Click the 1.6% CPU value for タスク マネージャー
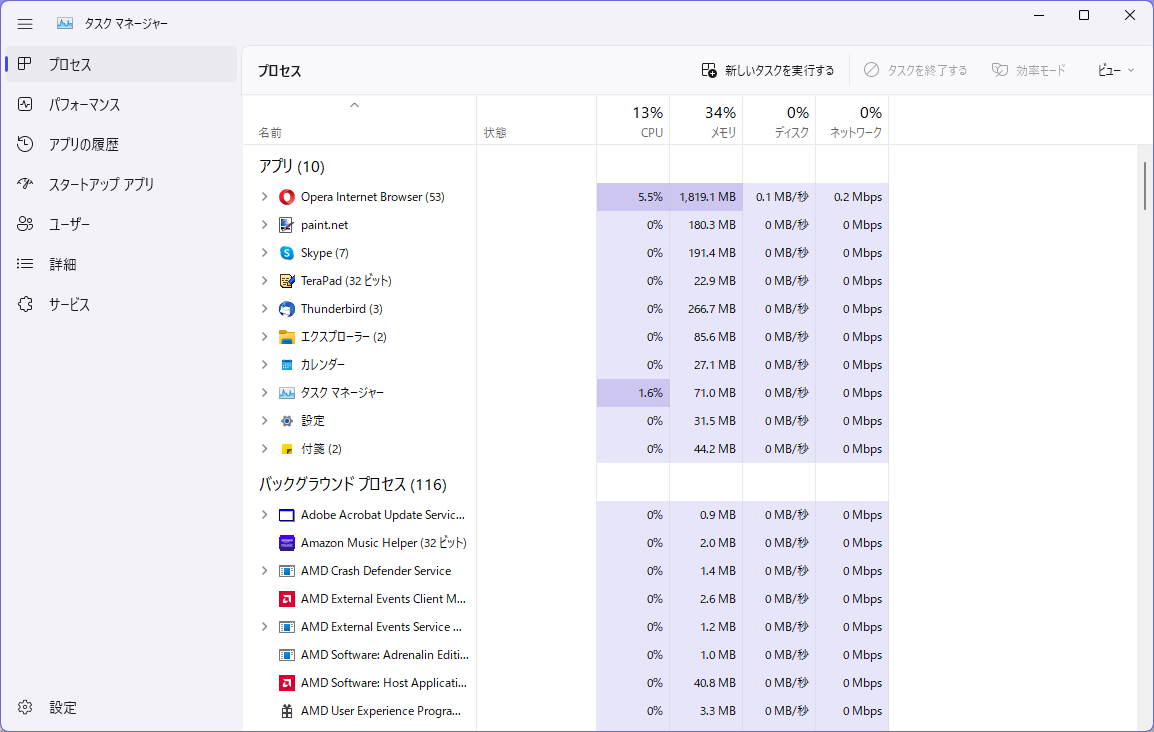Screen dimensions: 1154x732 [x=651, y=393]
